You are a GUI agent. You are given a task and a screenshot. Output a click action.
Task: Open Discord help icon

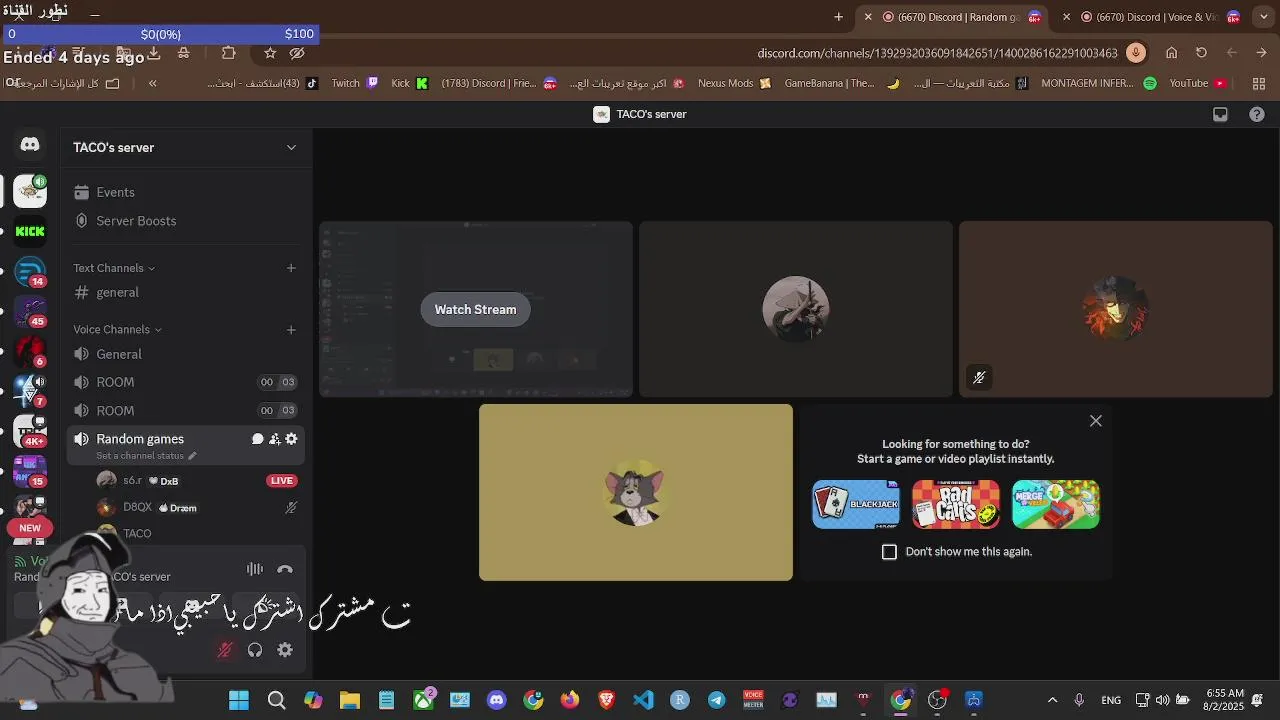point(1257,114)
